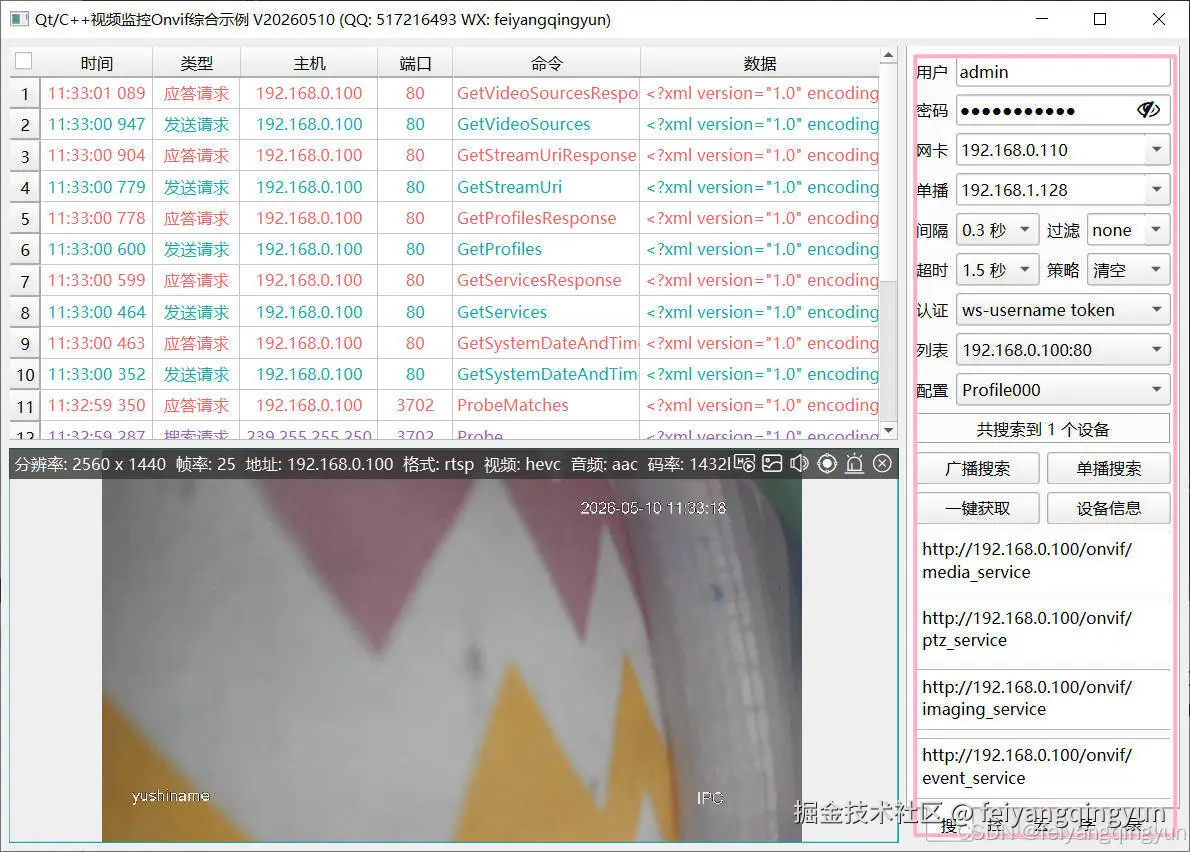Image resolution: width=1190 pixels, height=852 pixels.
Task: Click the GetServicesResponse command cell
Action: point(546,281)
